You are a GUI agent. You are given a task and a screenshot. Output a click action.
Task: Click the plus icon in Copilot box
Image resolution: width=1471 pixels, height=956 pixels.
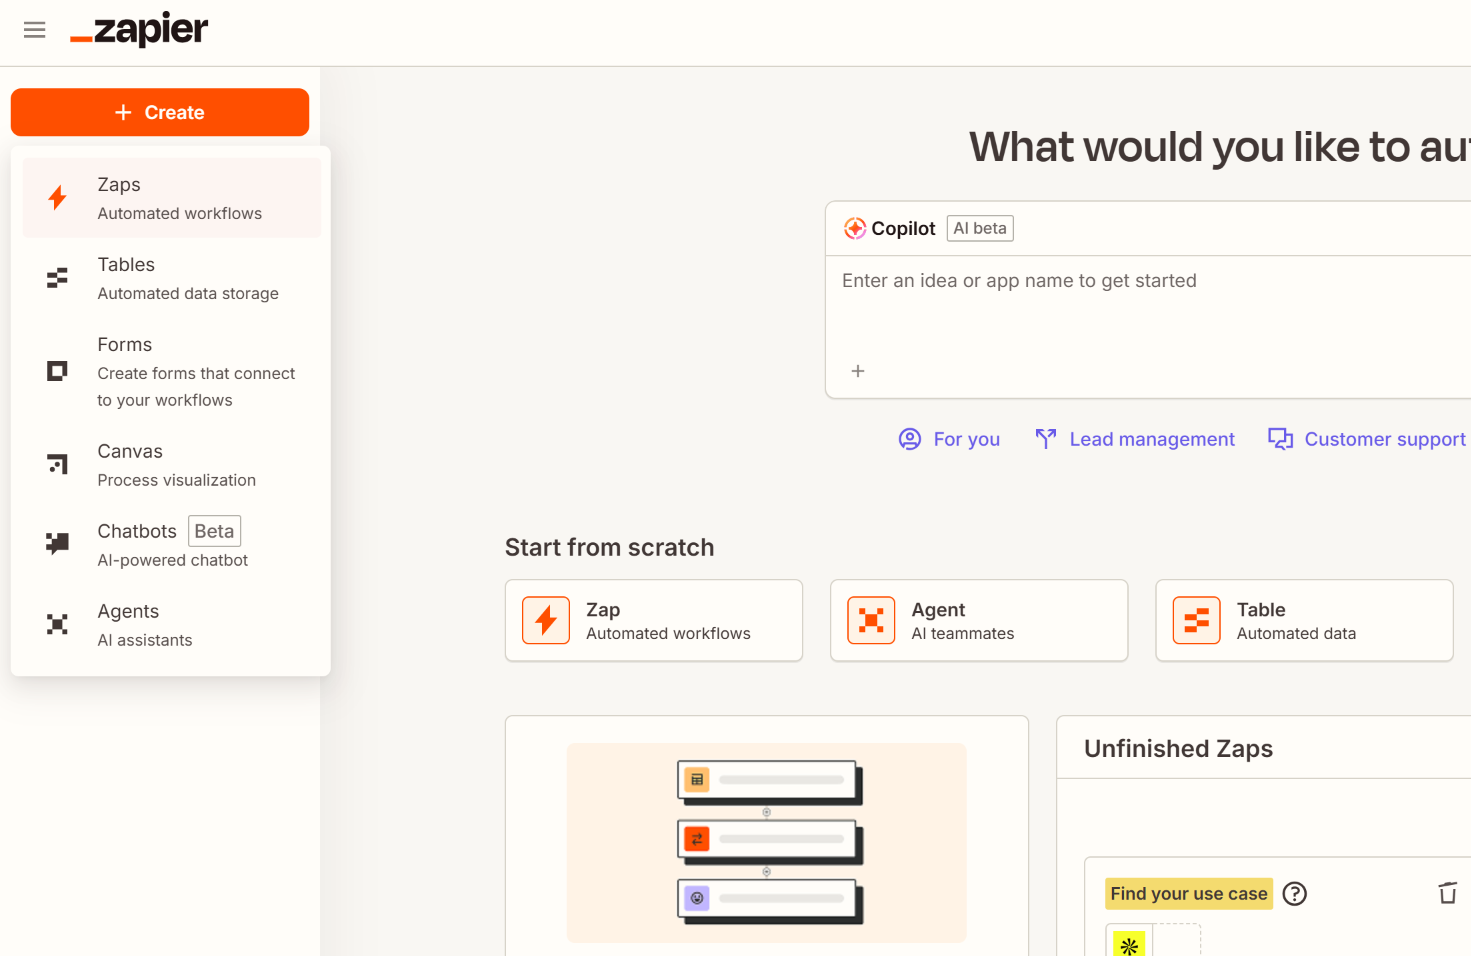(858, 371)
